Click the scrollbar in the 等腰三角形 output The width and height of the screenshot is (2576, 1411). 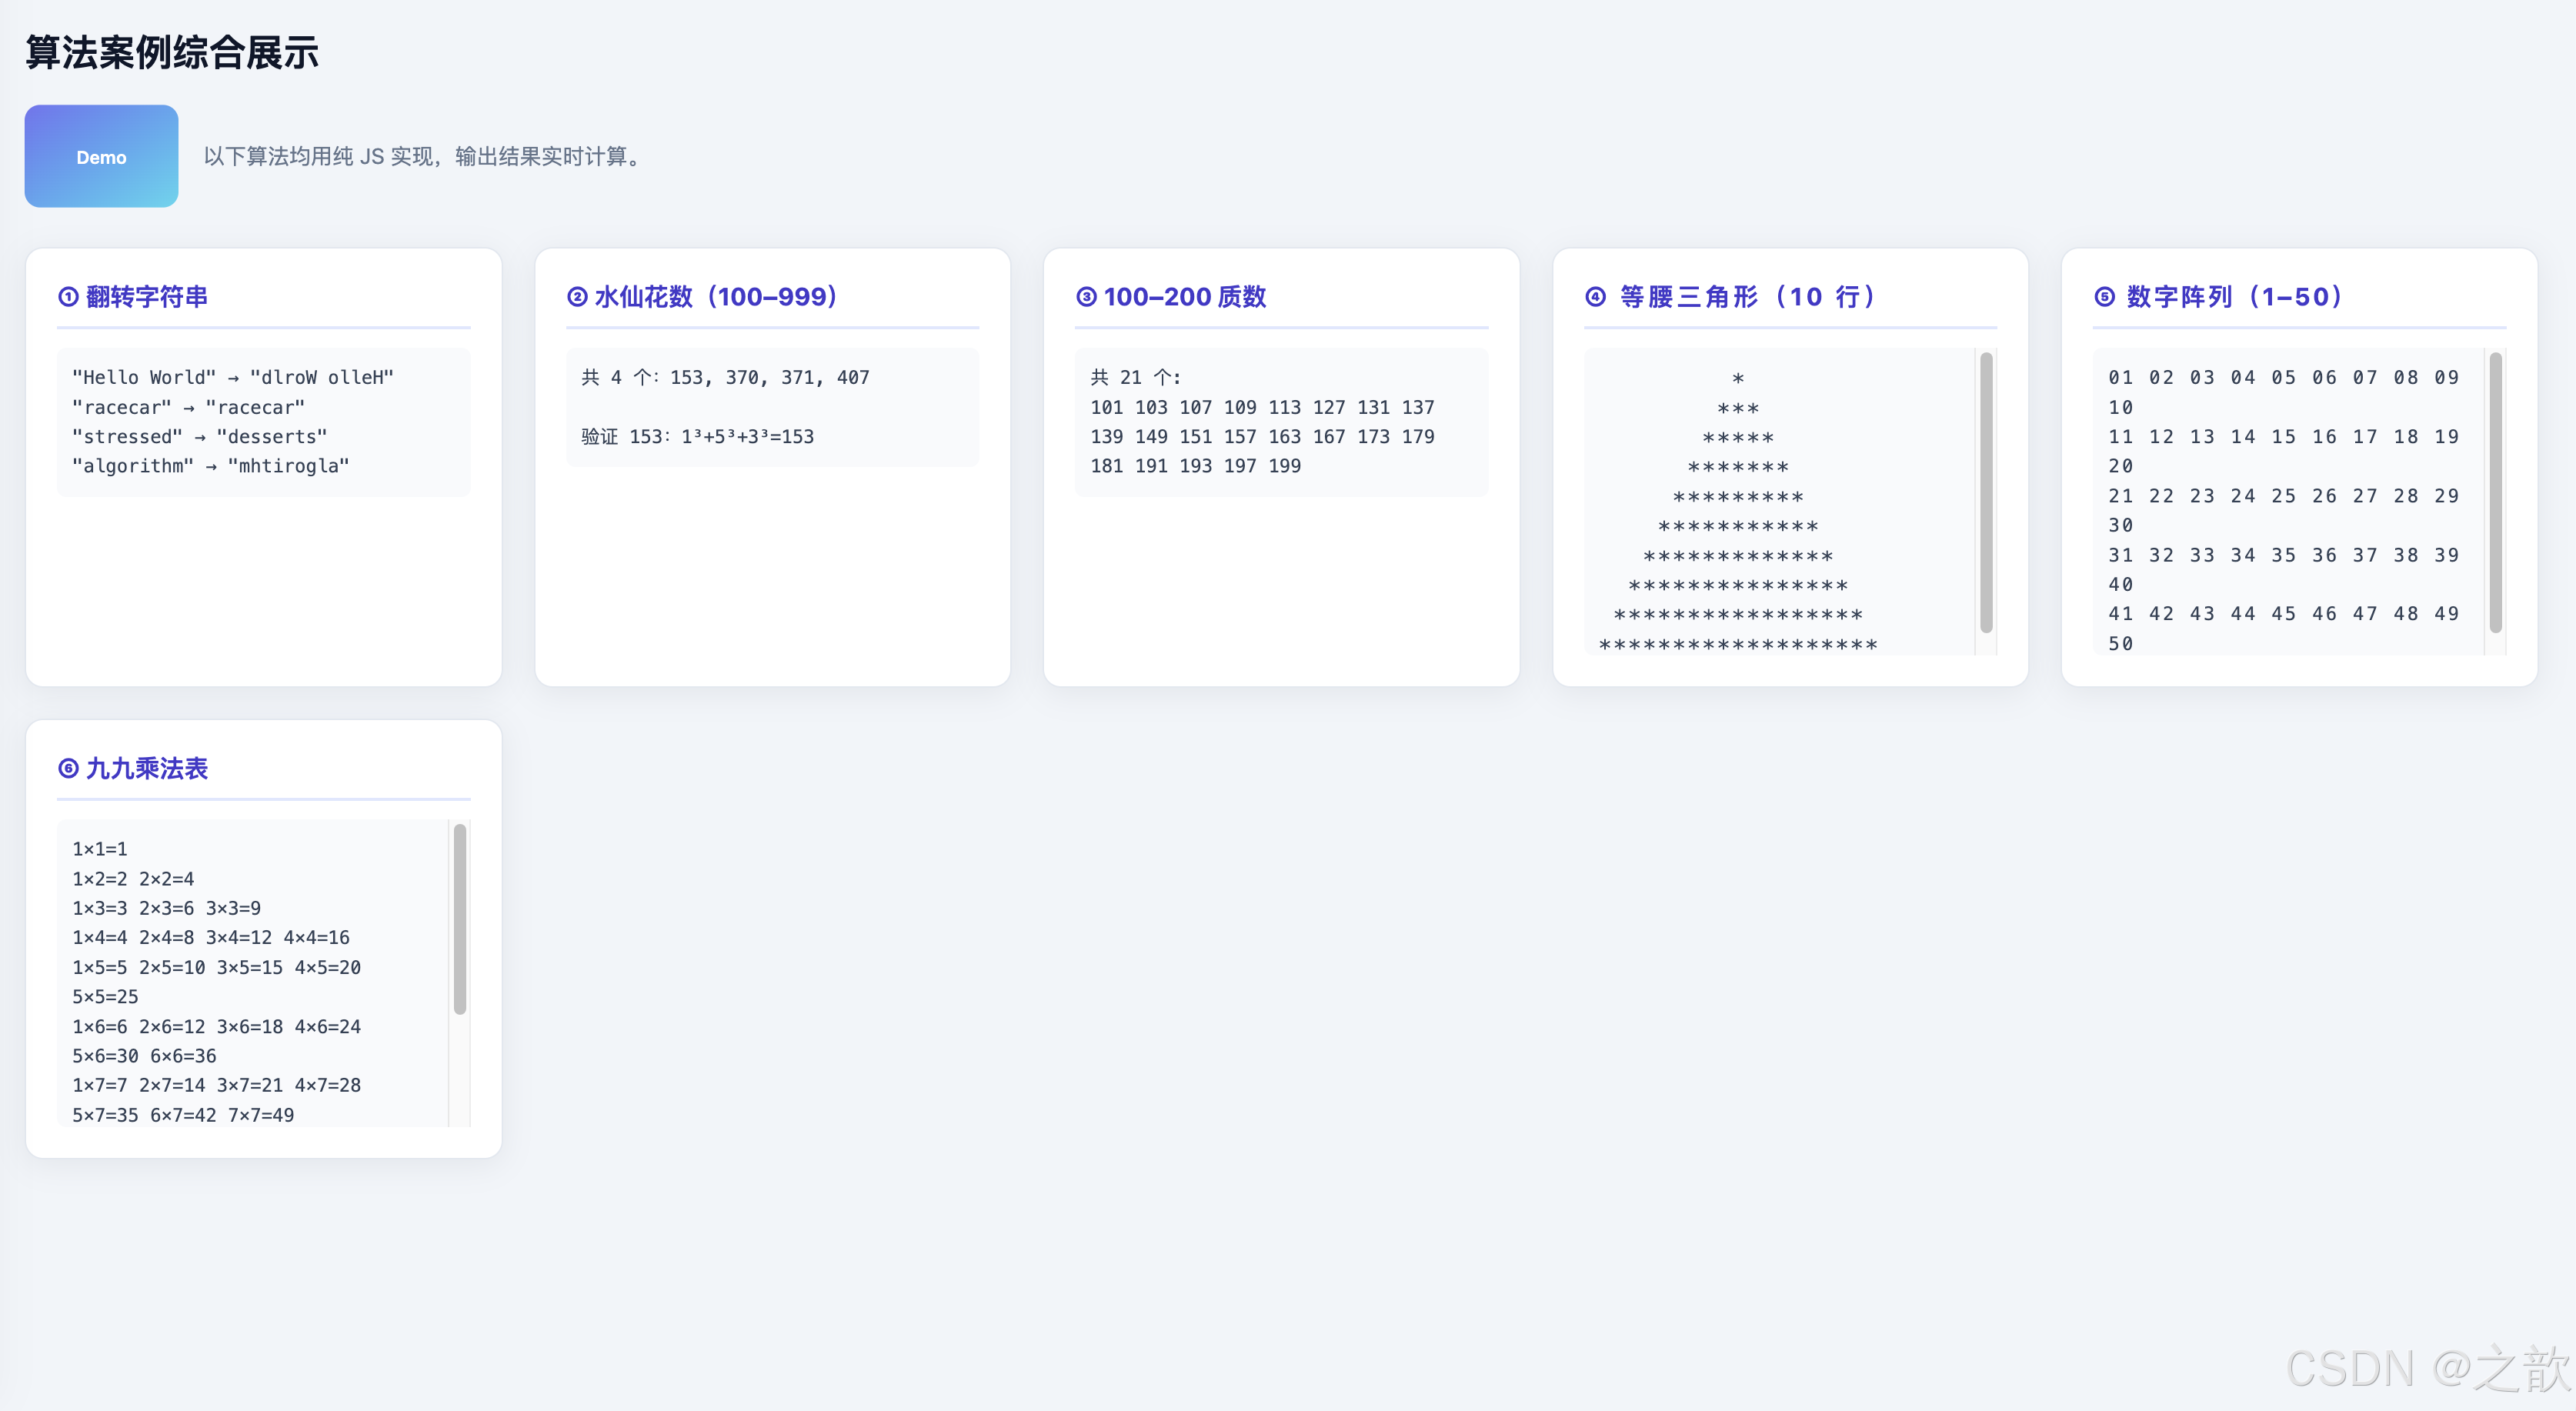point(1986,492)
